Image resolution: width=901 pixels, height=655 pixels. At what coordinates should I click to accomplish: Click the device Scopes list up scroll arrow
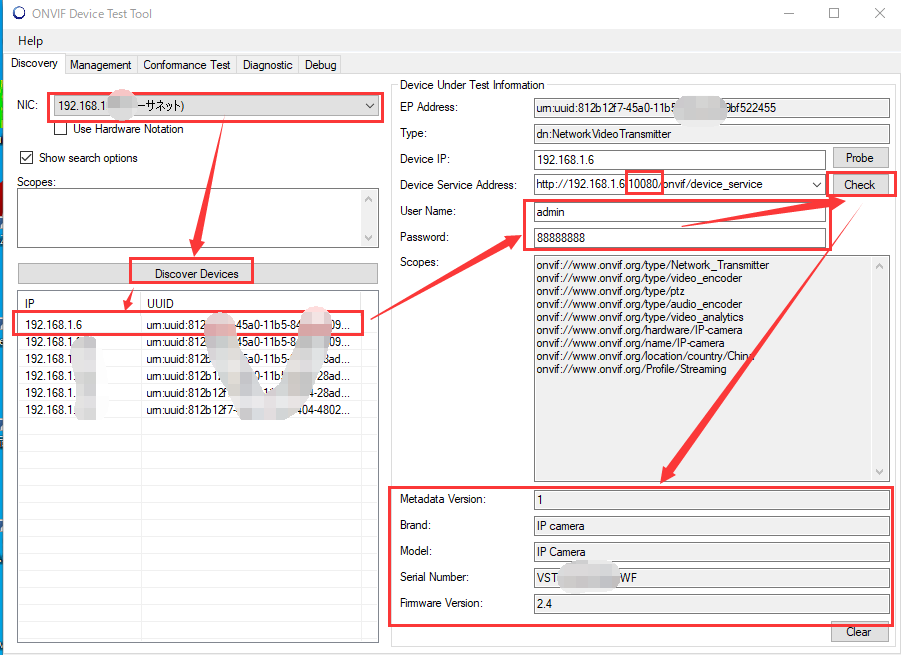pyautogui.click(x=879, y=265)
